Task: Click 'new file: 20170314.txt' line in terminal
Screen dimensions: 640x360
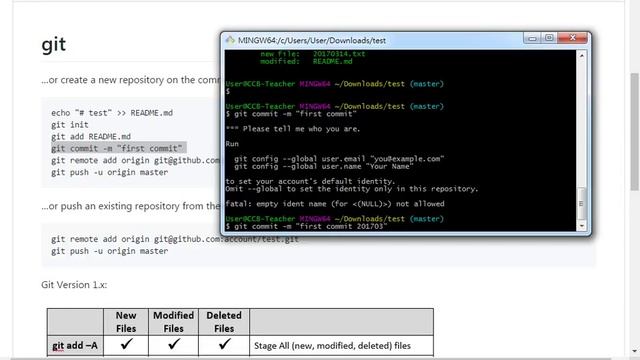Action: (x=313, y=54)
